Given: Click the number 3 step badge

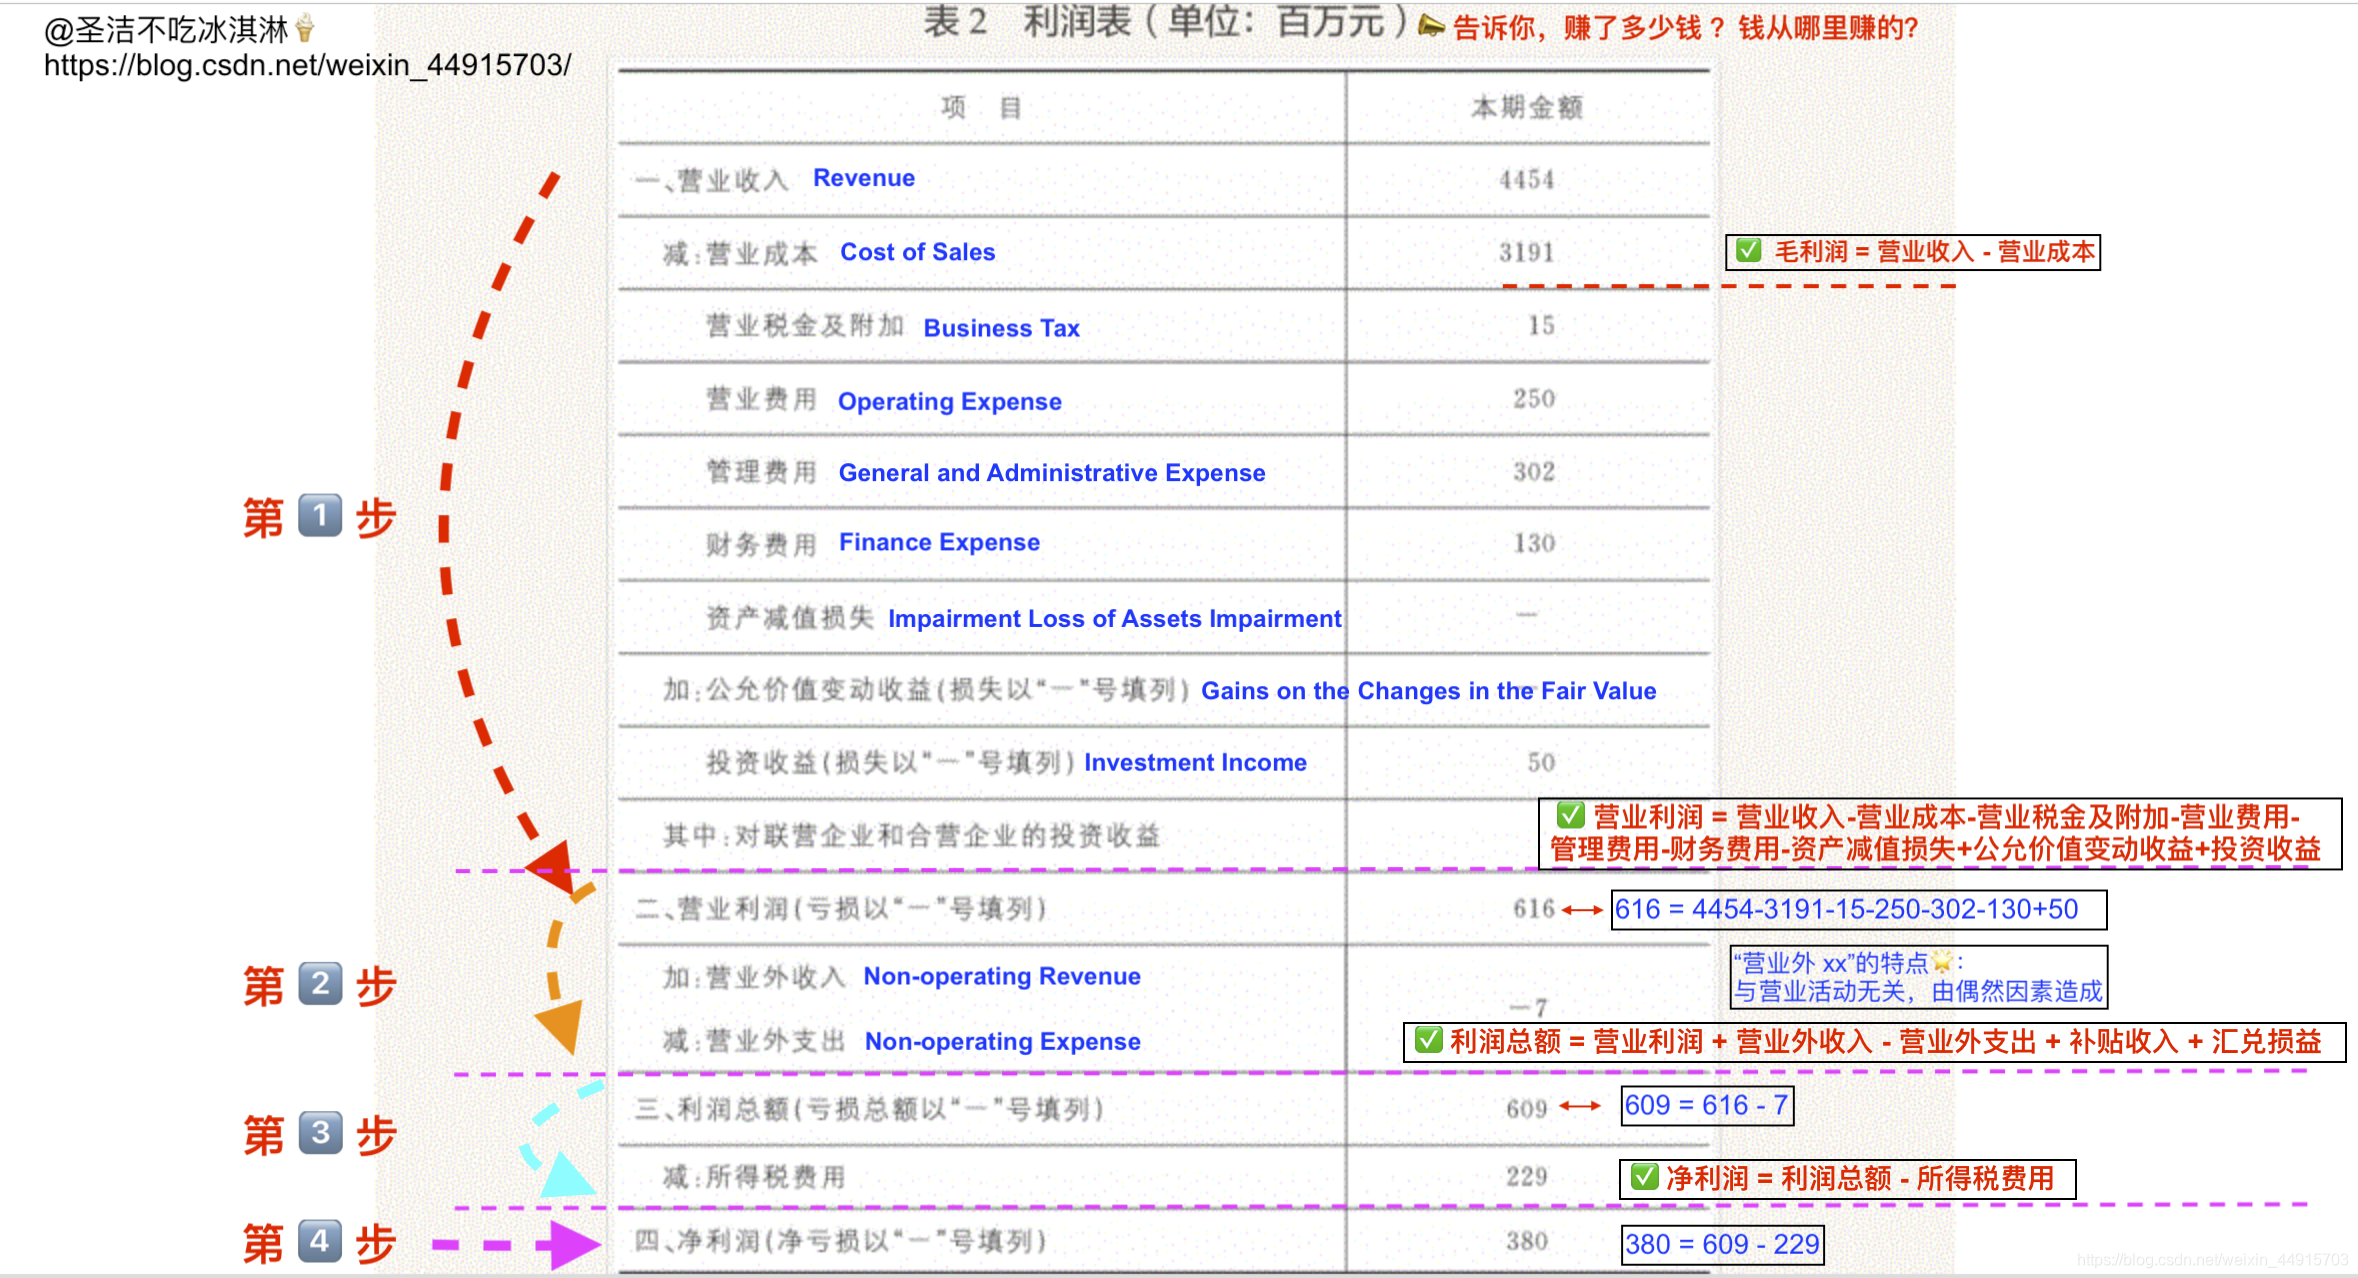Looking at the screenshot, I should pos(320,1133).
